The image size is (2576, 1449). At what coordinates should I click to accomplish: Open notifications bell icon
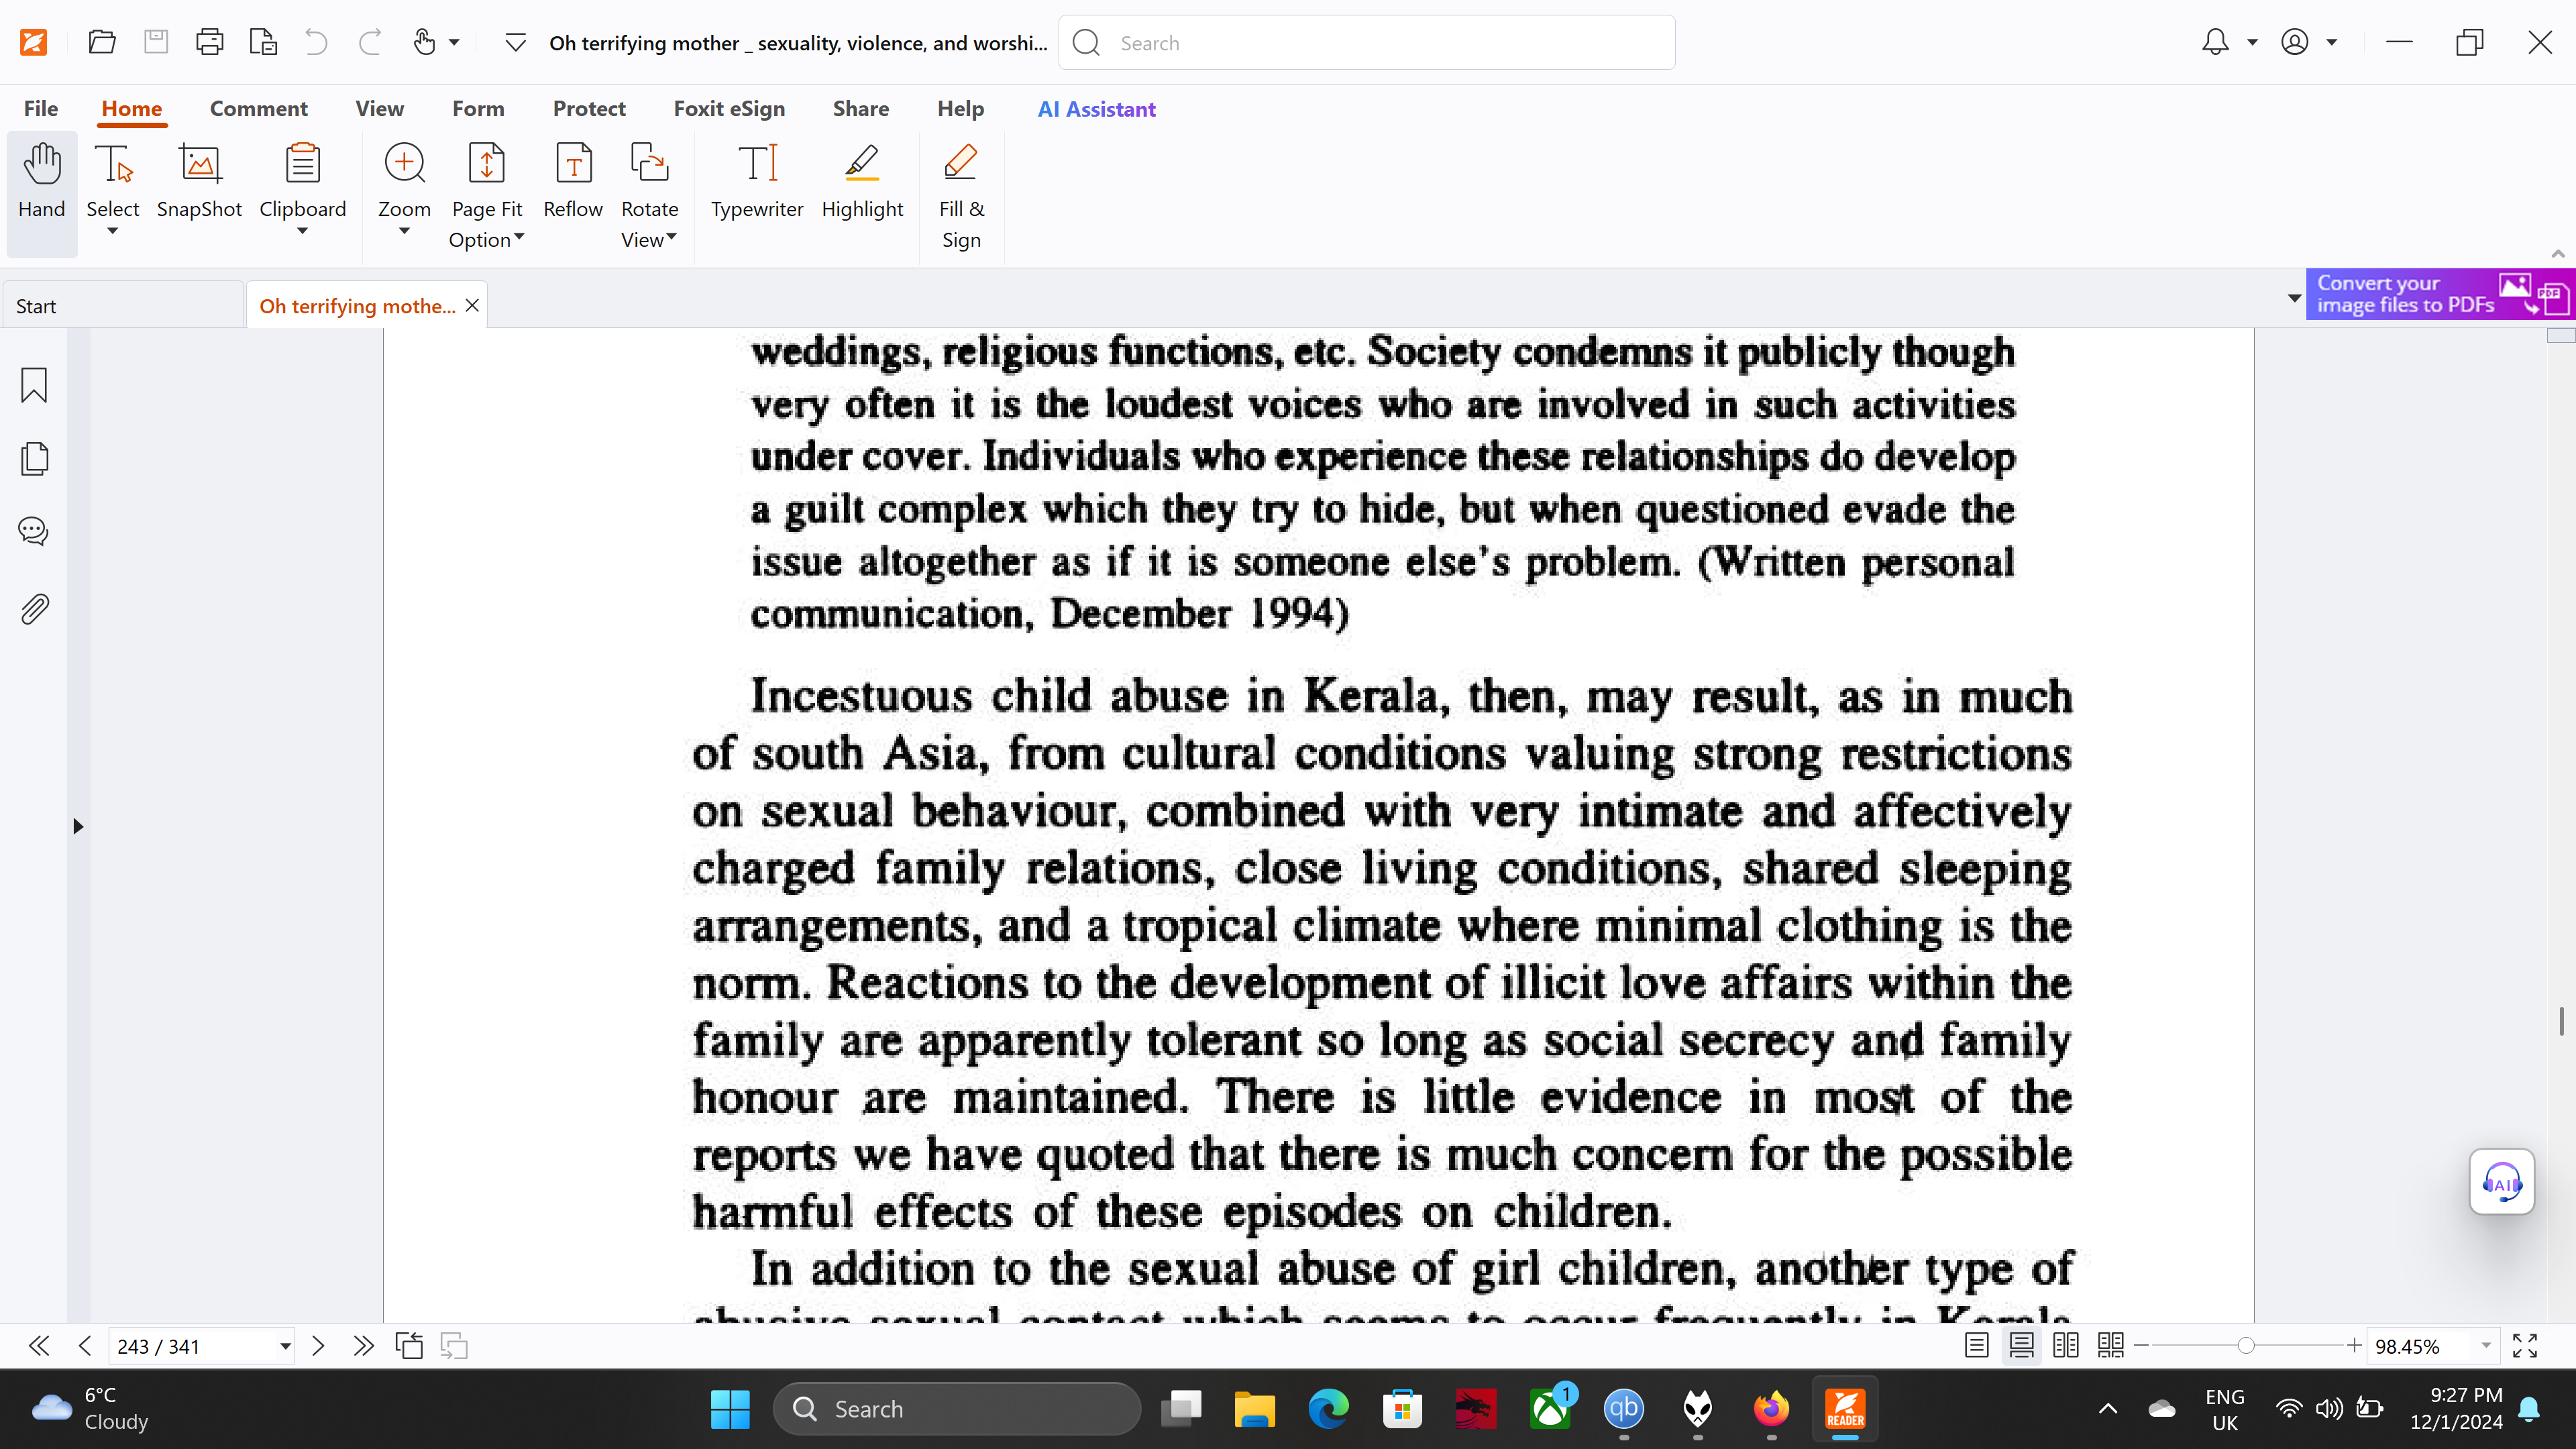(2215, 42)
